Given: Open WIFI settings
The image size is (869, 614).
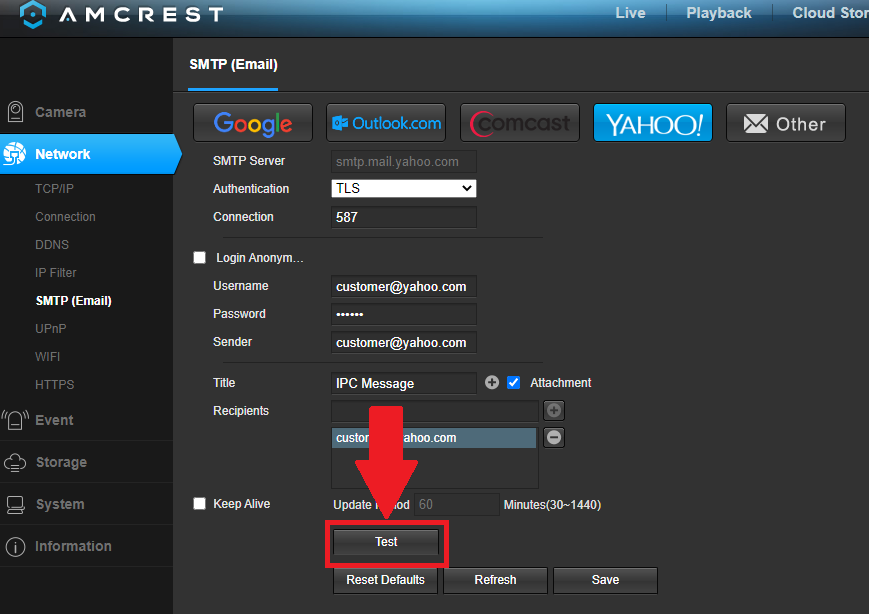Looking at the screenshot, I should (x=48, y=357).
